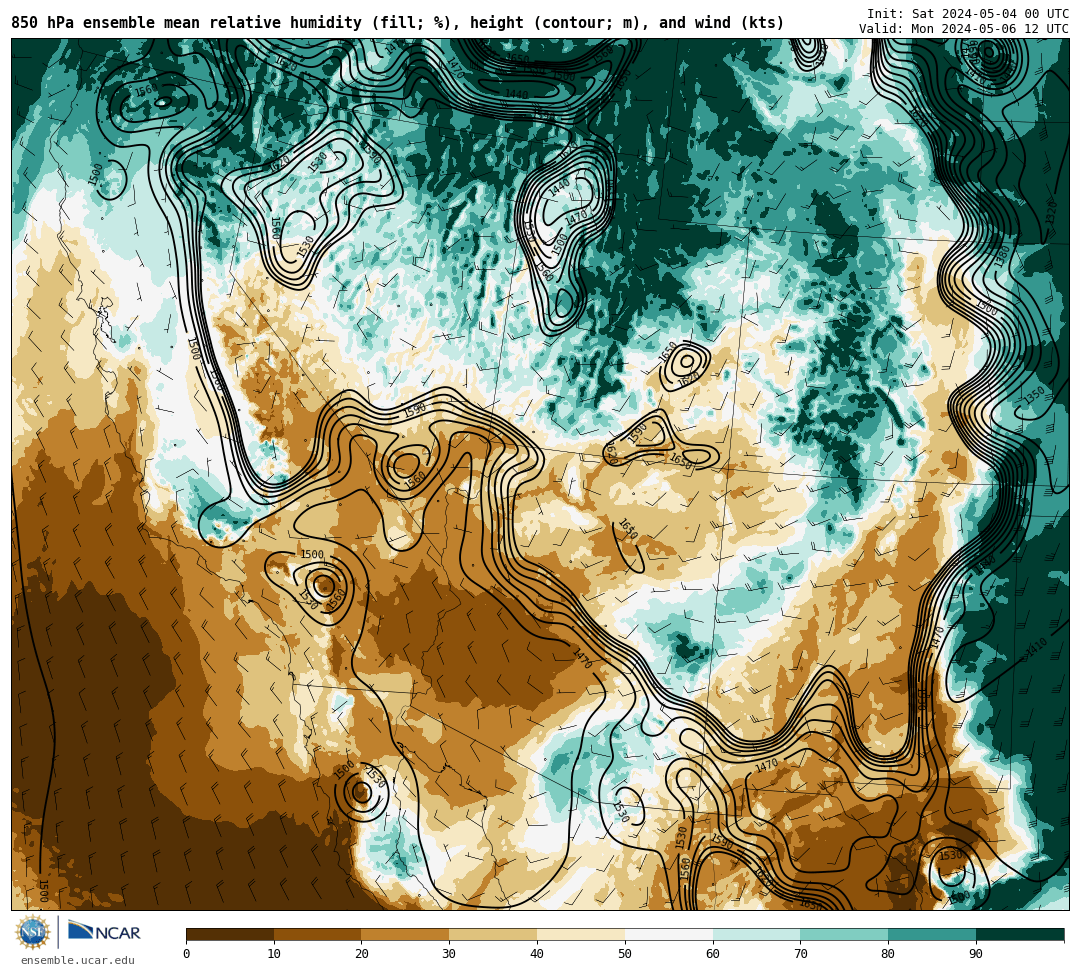Click colorbar tick label 60
Viewport: 1080px width, 973px height.
pos(713,954)
